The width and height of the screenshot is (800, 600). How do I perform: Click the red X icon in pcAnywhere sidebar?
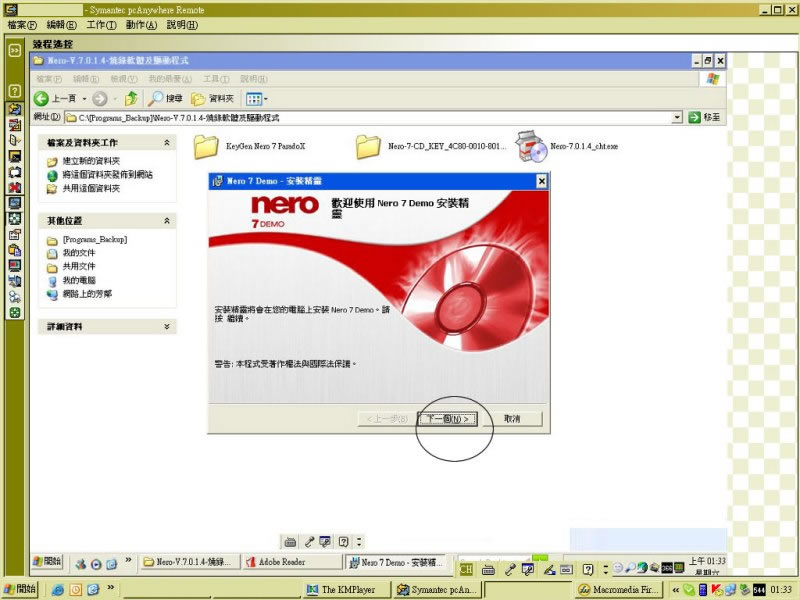(15, 187)
